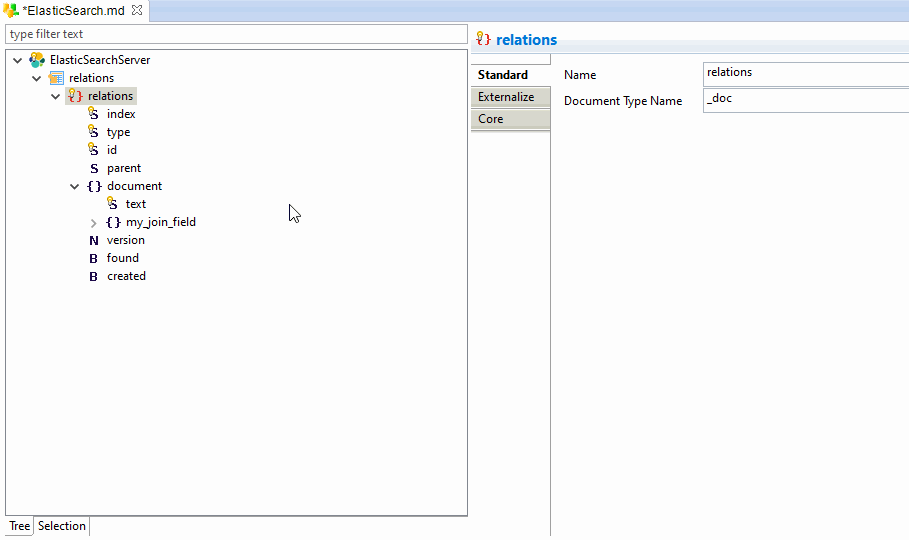The height and width of the screenshot is (540, 909).
Task: Click the relations table icon
Action: point(56,78)
